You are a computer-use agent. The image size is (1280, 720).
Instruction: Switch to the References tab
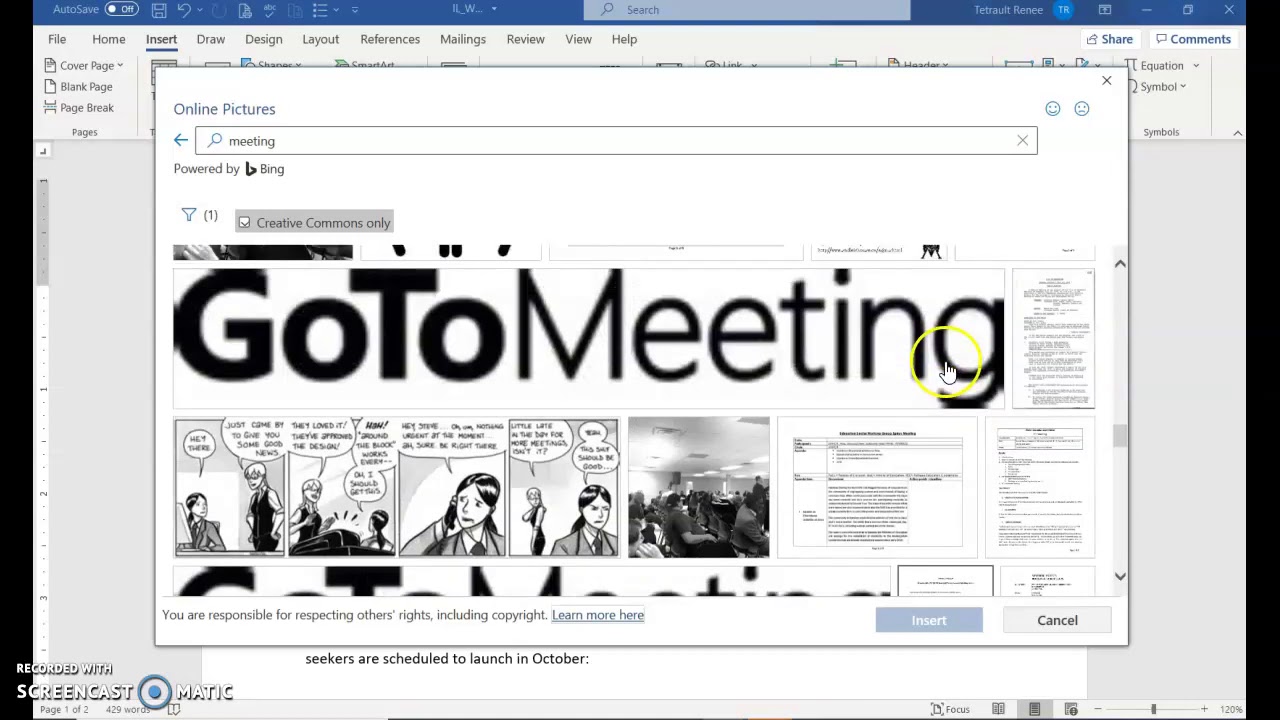coord(390,39)
